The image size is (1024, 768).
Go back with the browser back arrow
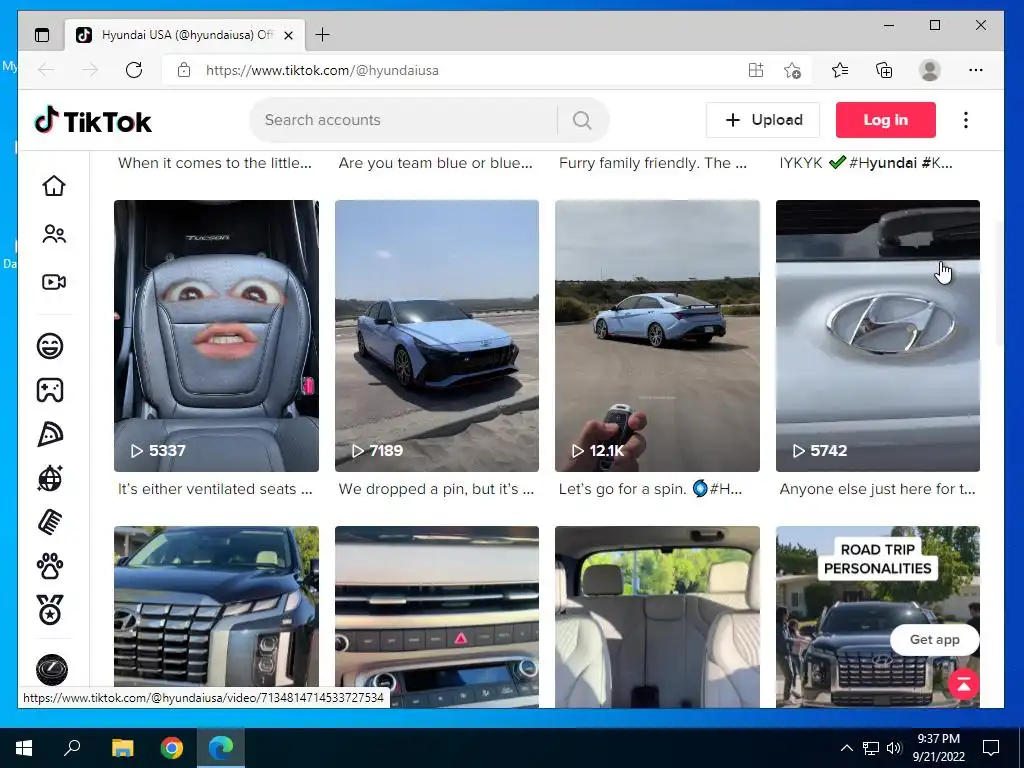click(46, 70)
